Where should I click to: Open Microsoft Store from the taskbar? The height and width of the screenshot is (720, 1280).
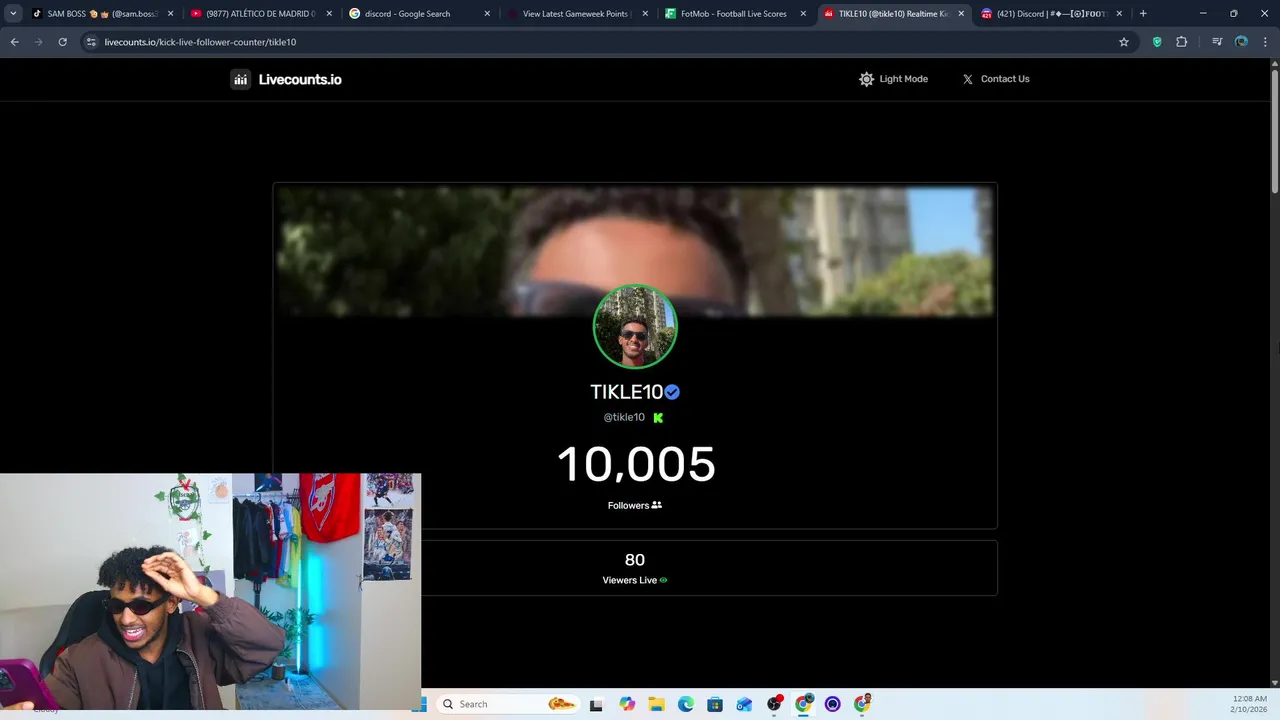[715, 704]
